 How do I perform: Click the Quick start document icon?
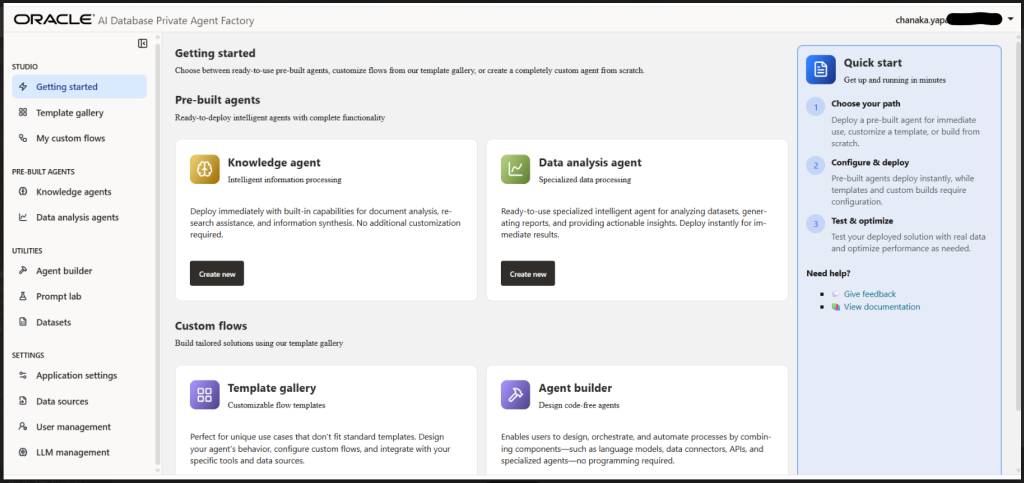[820, 69]
